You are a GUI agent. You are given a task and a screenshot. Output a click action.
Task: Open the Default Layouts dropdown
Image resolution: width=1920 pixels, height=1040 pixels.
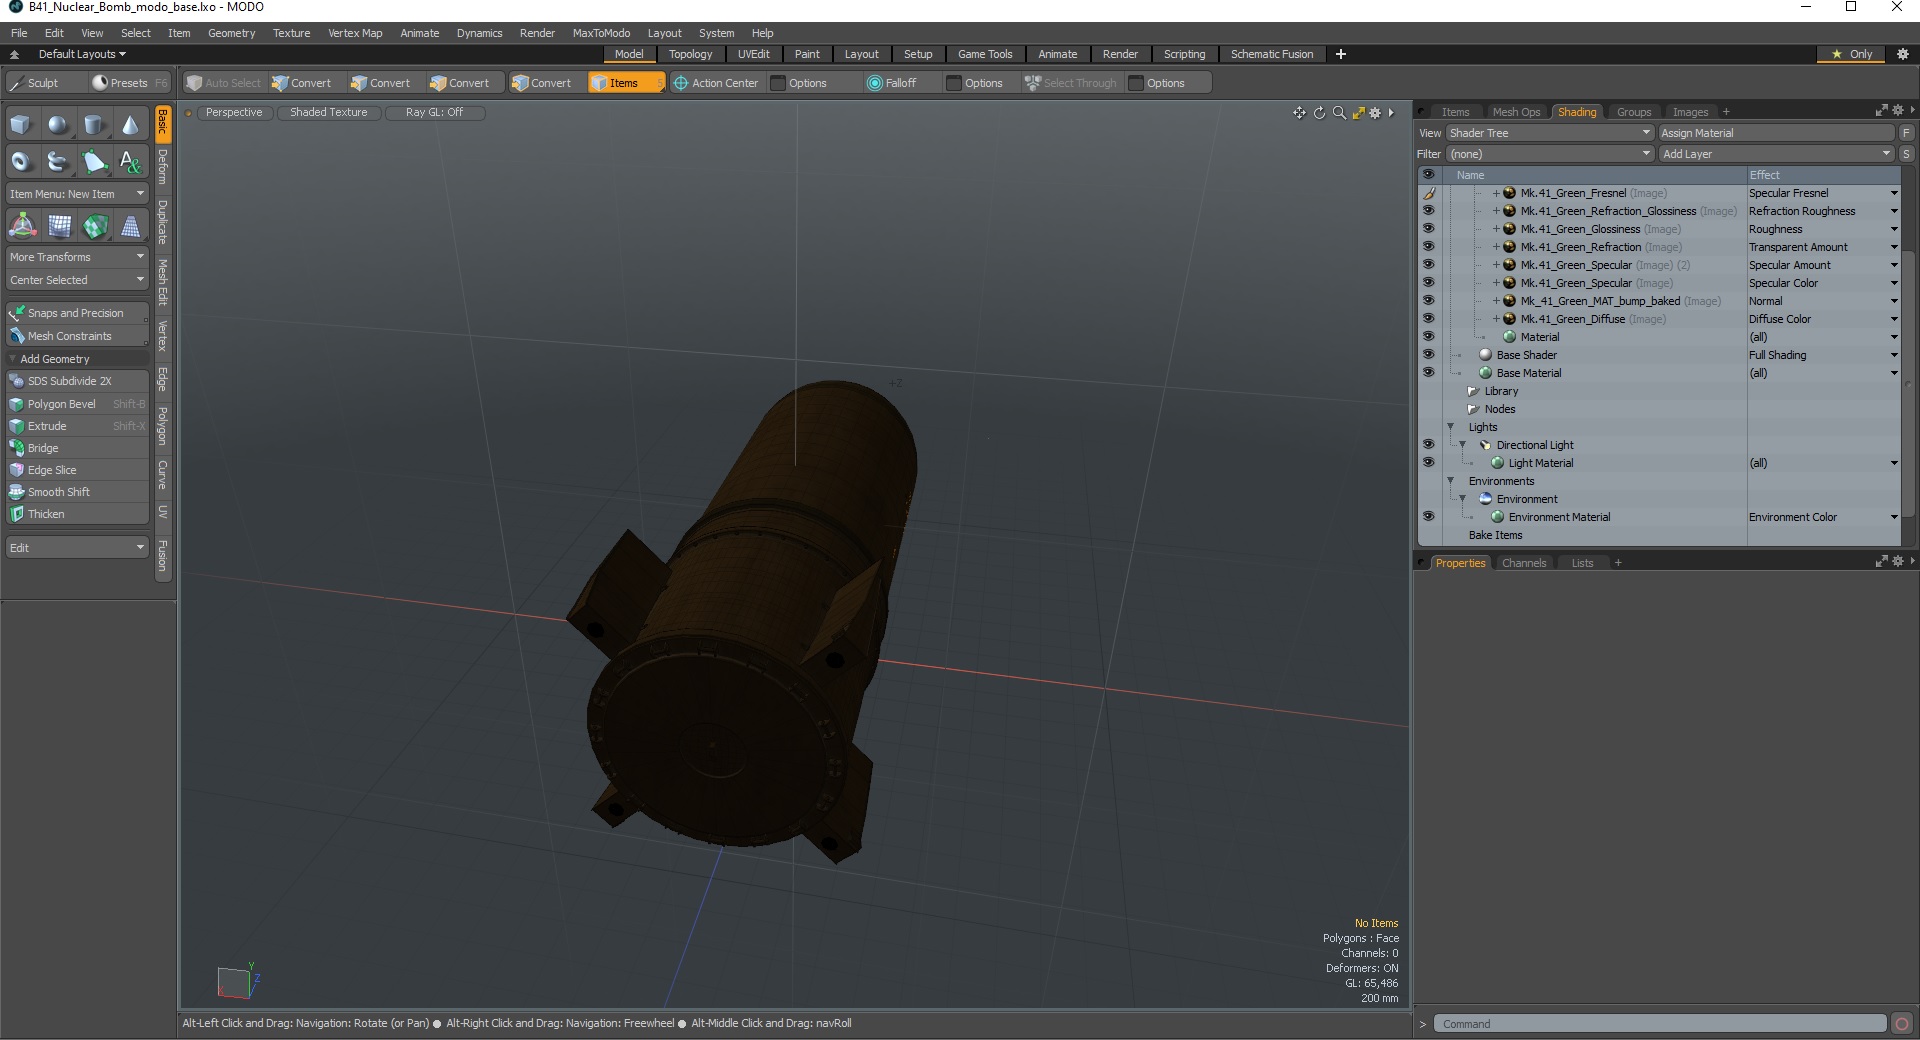click(x=82, y=54)
